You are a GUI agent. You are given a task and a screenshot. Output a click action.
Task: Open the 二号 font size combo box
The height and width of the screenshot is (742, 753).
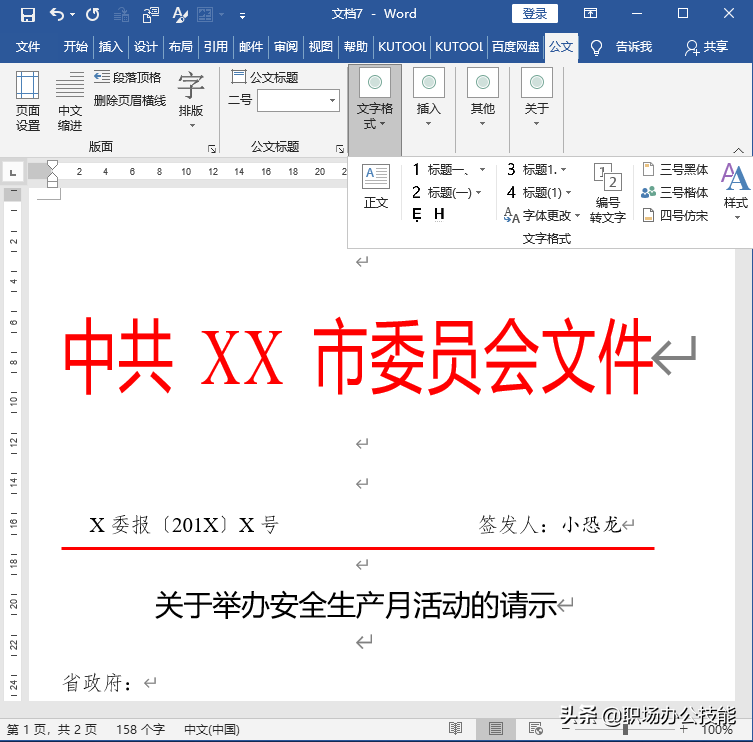click(298, 100)
